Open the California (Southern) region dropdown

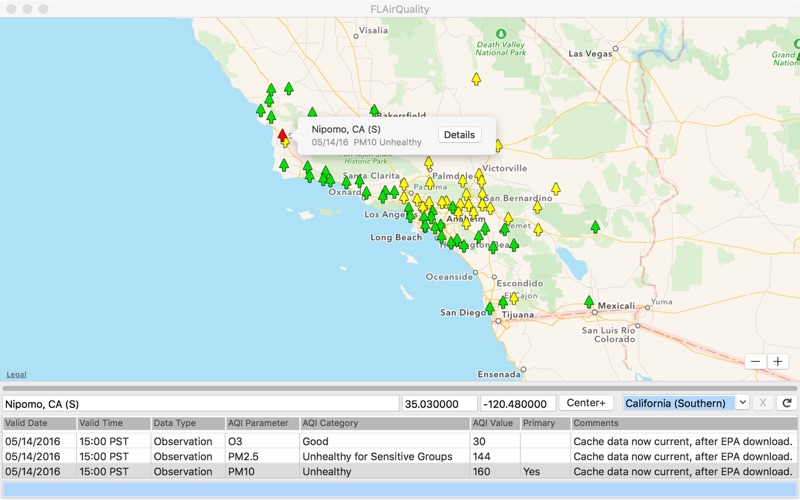click(685, 403)
